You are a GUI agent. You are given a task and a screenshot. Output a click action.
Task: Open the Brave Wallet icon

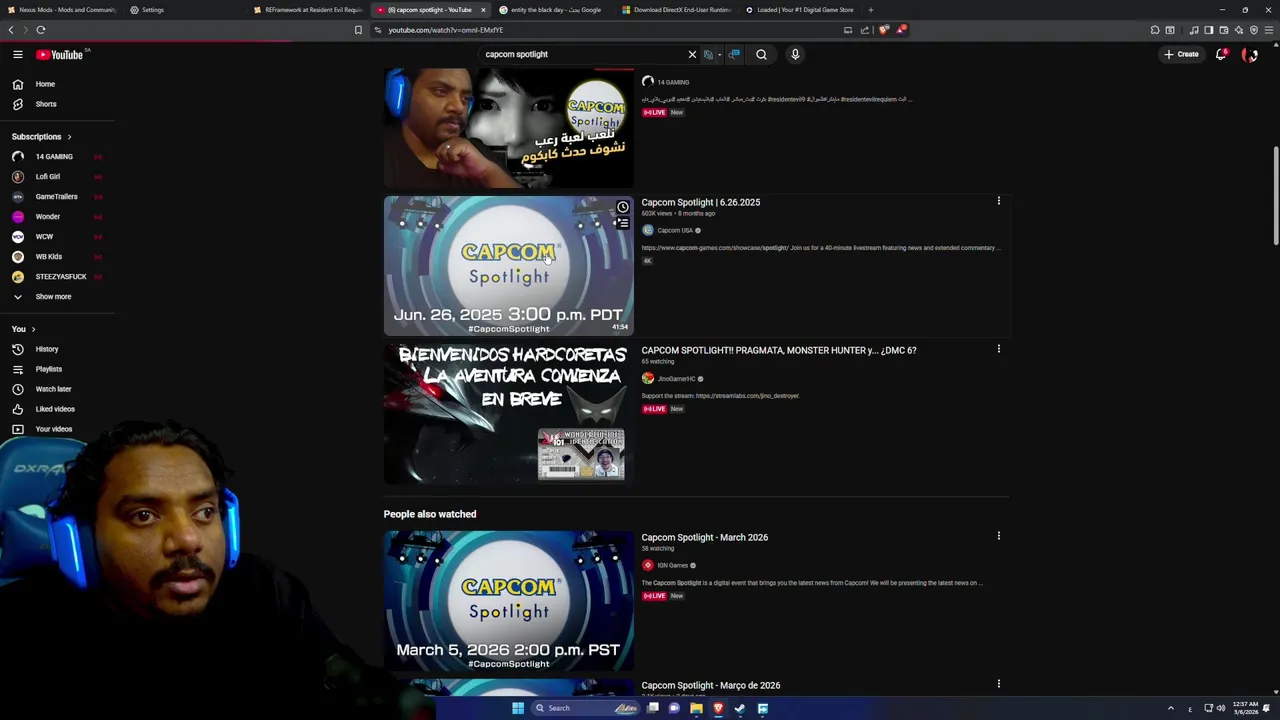click(1223, 30)
